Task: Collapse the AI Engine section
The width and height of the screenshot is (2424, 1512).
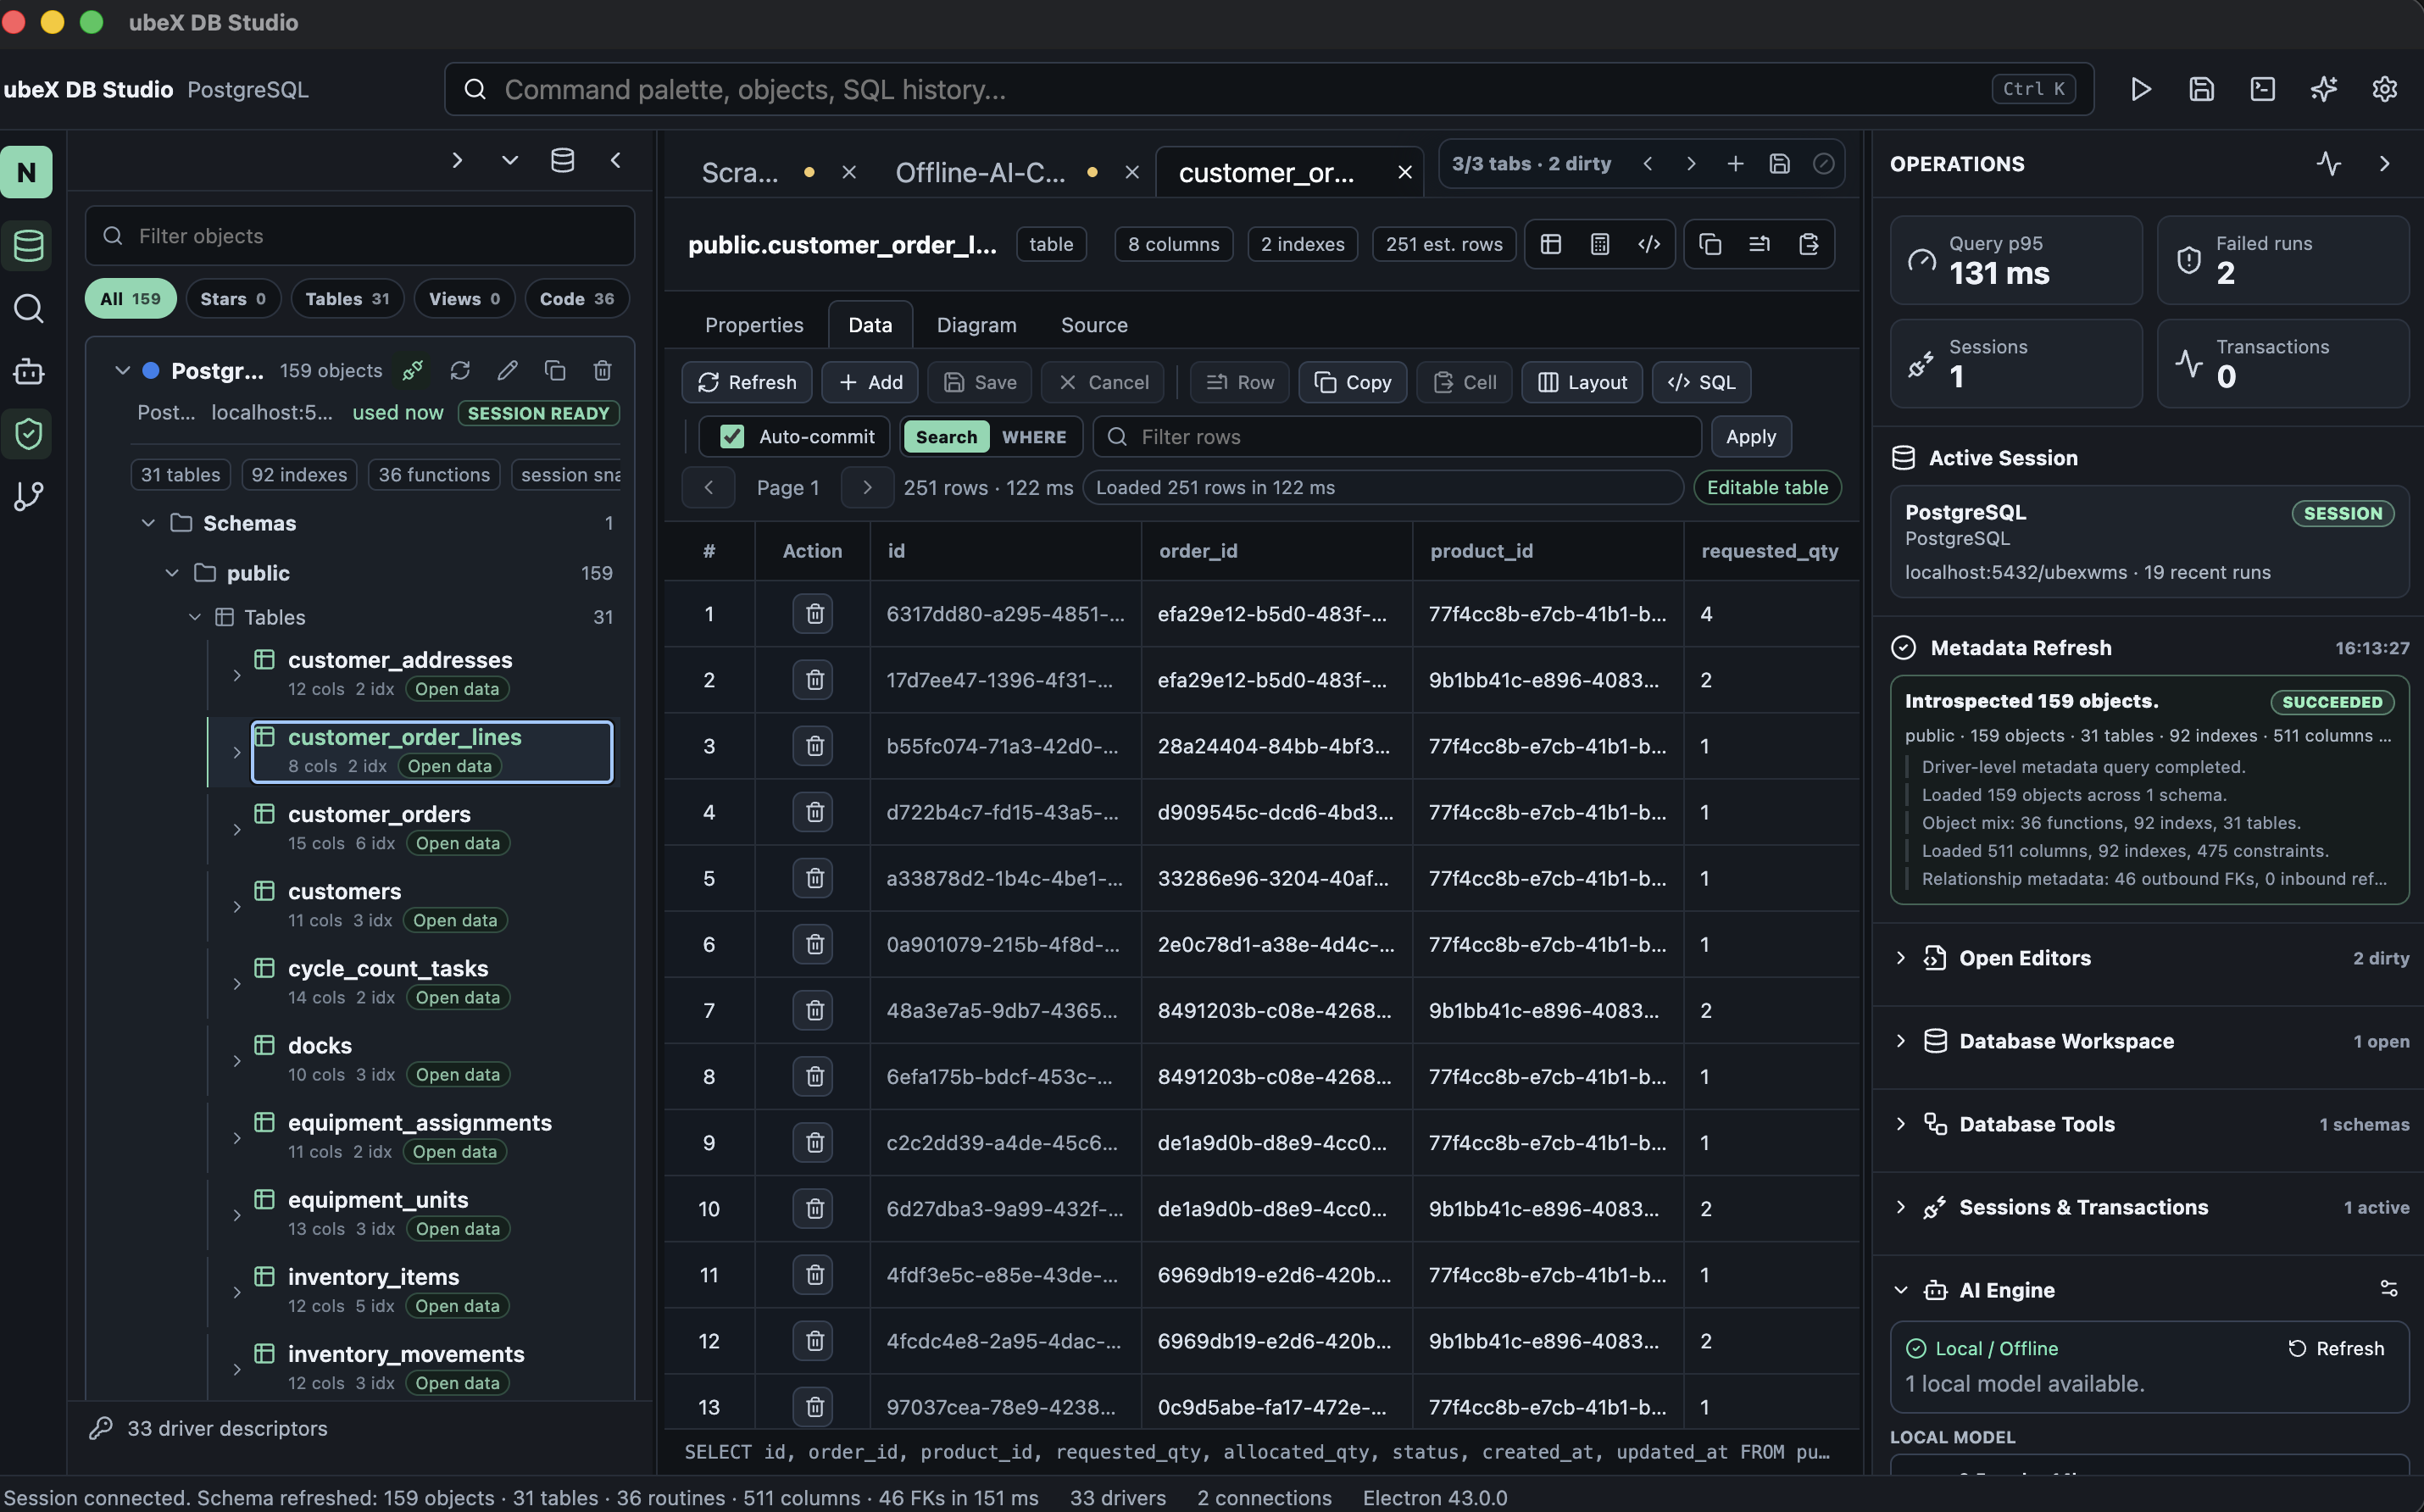Action: [x=1901, y=1290]
